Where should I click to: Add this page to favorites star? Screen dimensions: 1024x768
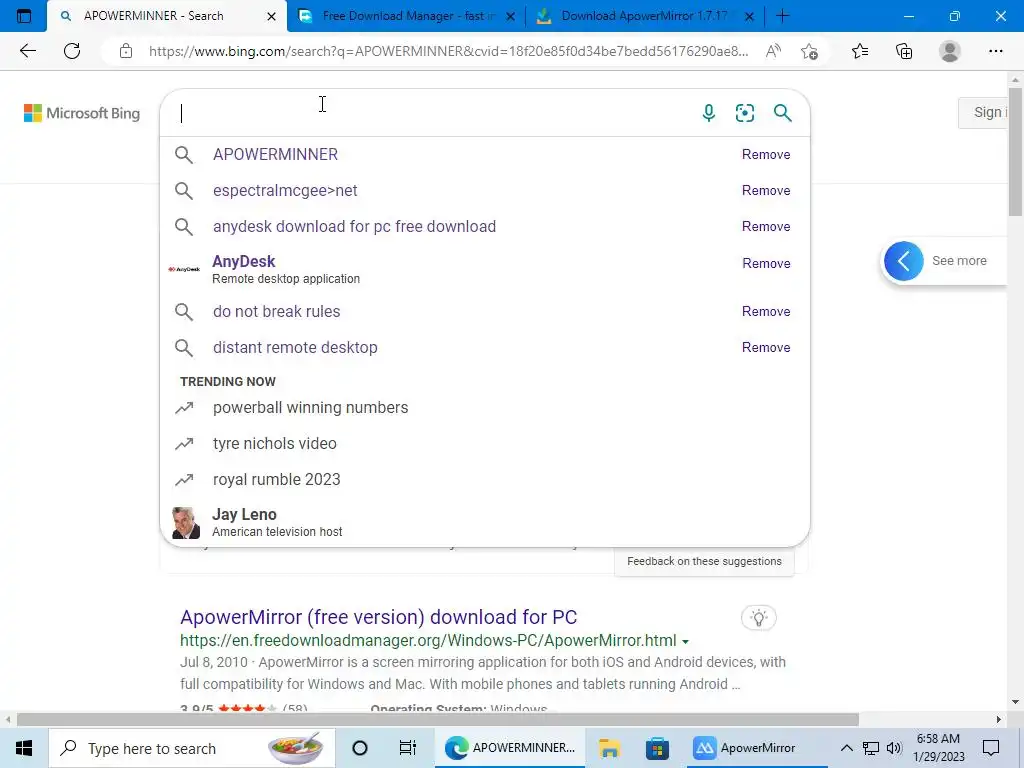(x=809, y=51)
